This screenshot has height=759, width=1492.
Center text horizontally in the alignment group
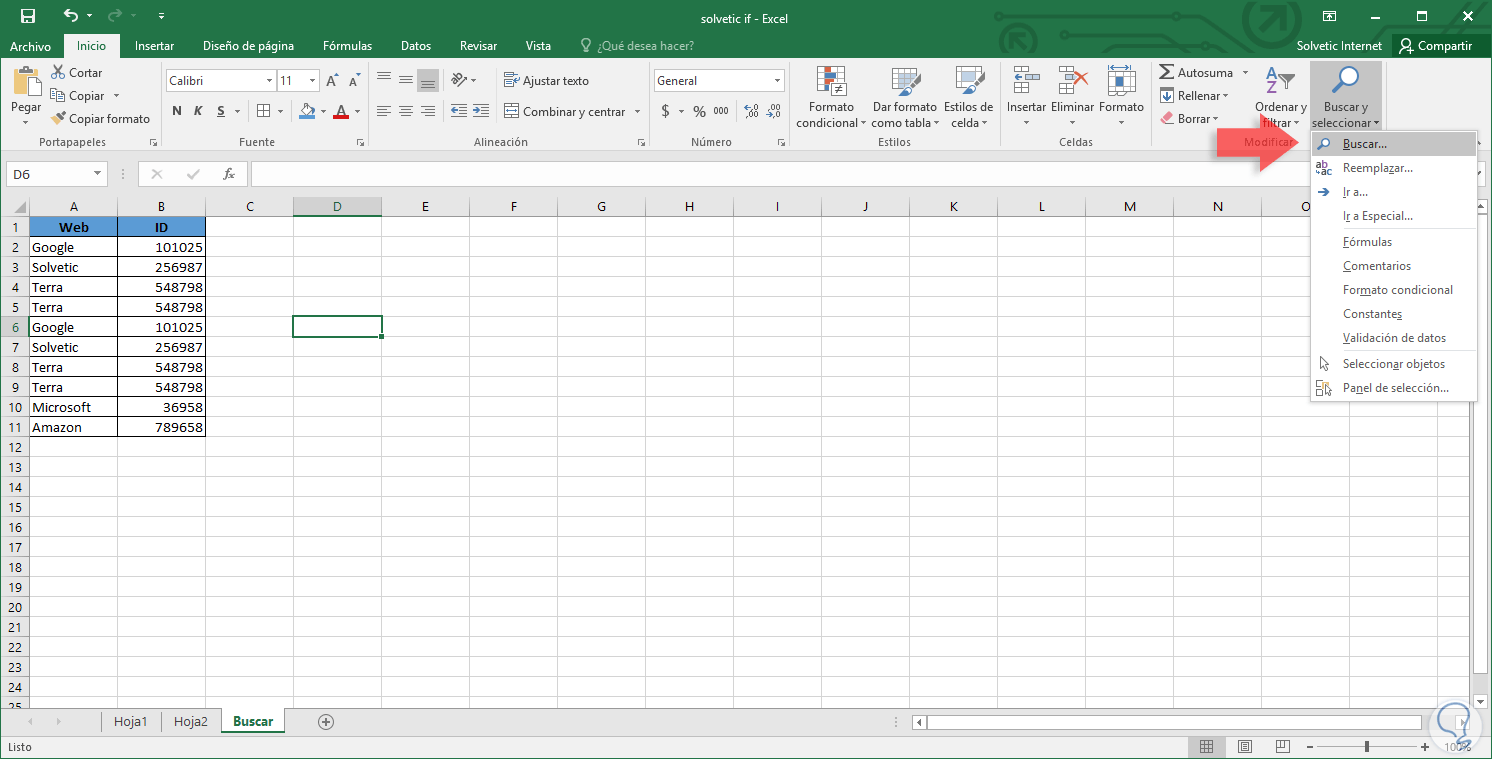[406, 111]
